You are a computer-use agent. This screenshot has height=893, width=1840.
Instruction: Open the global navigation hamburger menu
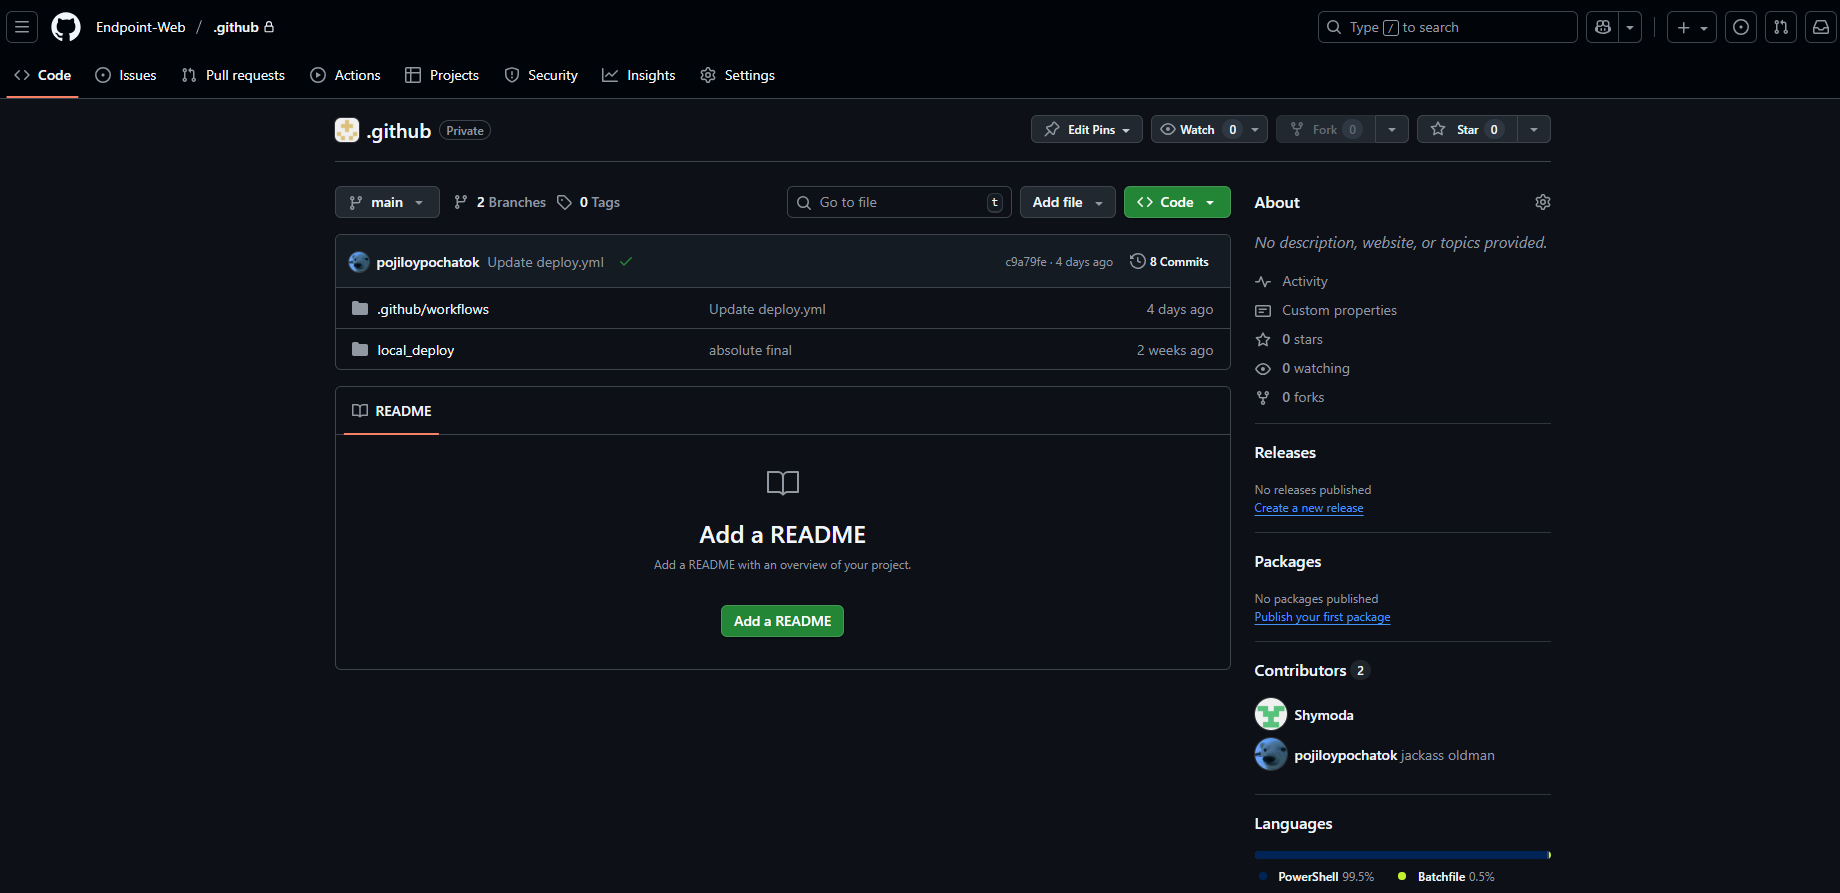click(x=22, y=27)
